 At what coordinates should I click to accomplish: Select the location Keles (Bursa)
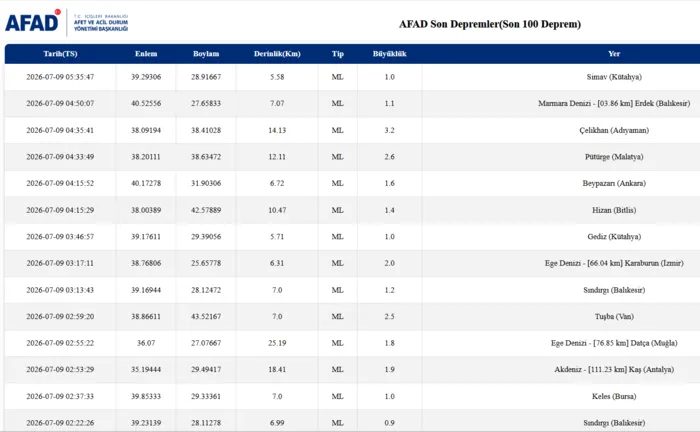click(x=614, y=396)
